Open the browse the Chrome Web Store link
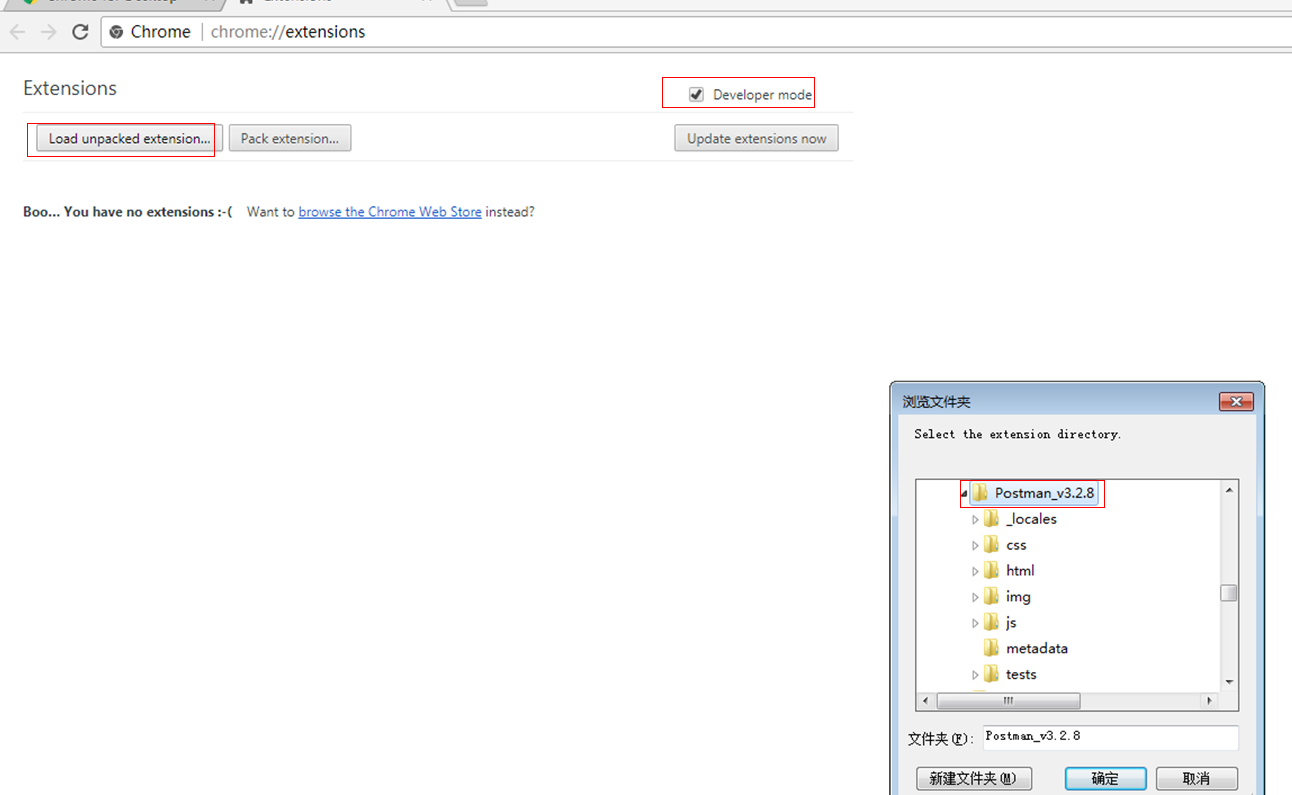The image size is (1292, 795). point(390,212)
